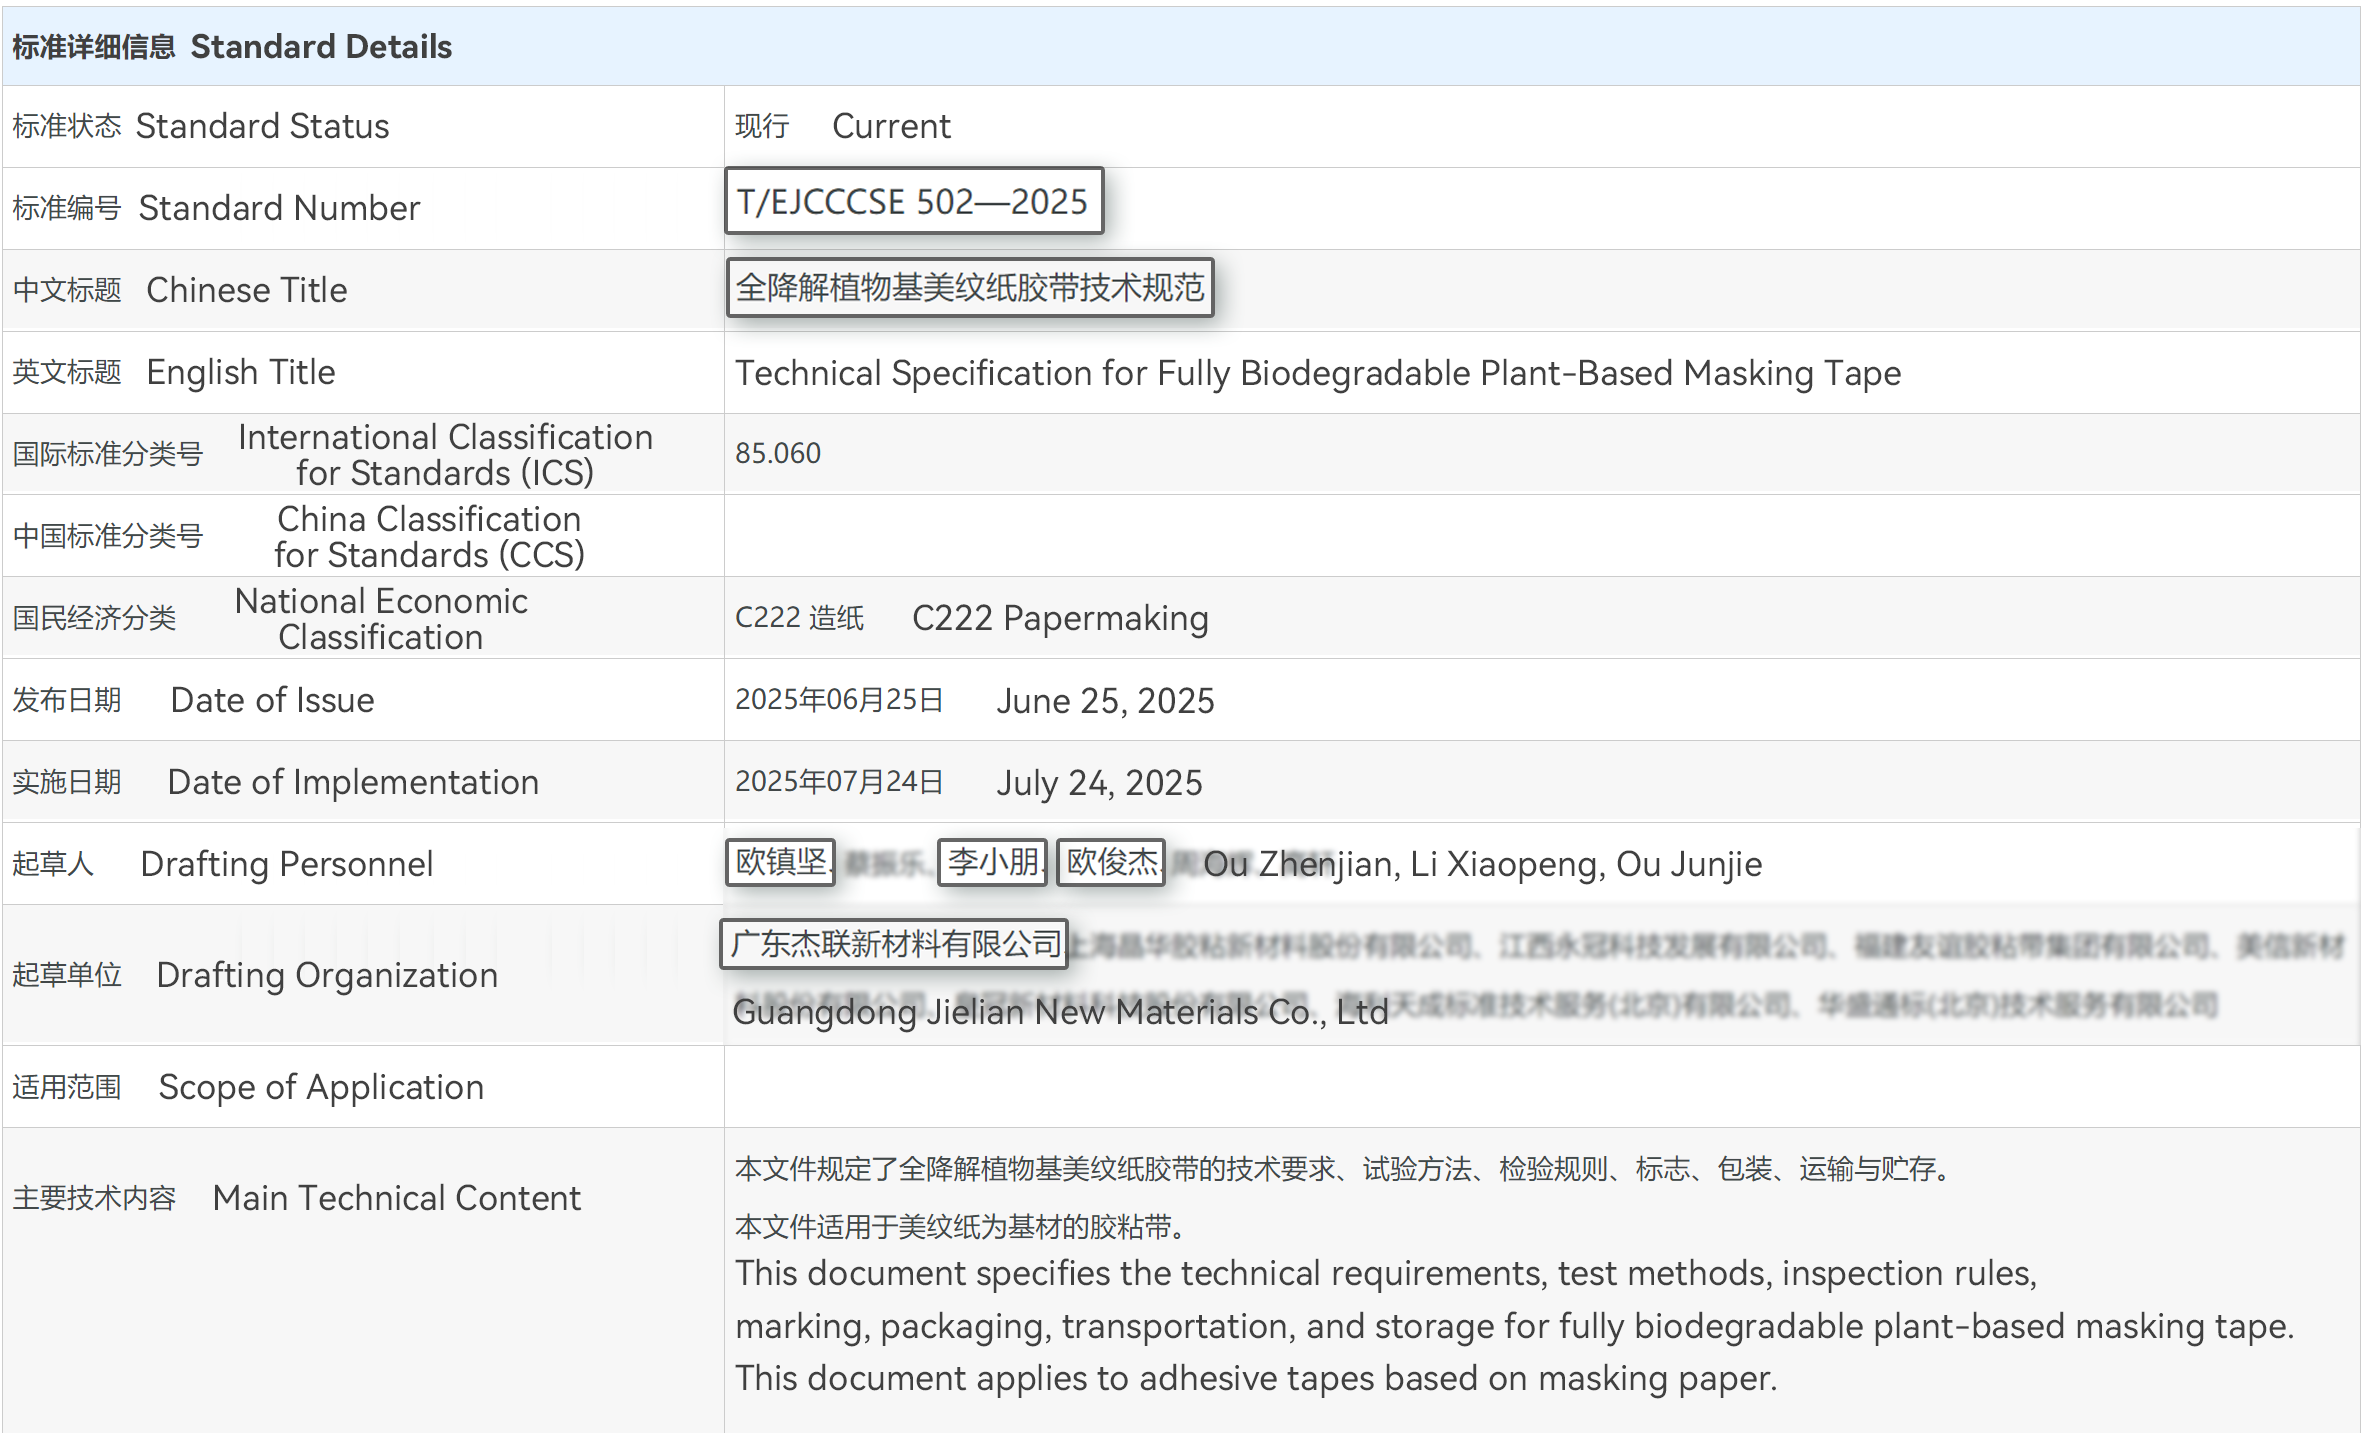Viewport: 2361px width, 1433px height.
Task: Click implementation date July 24, 2025
Action: (1098, 782)
